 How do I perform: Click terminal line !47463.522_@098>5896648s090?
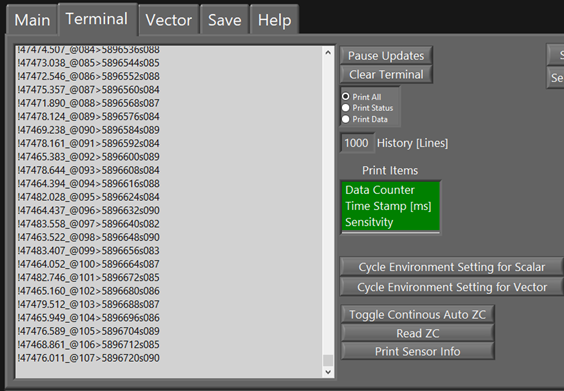pyautogui.click(x=88, y=237)
